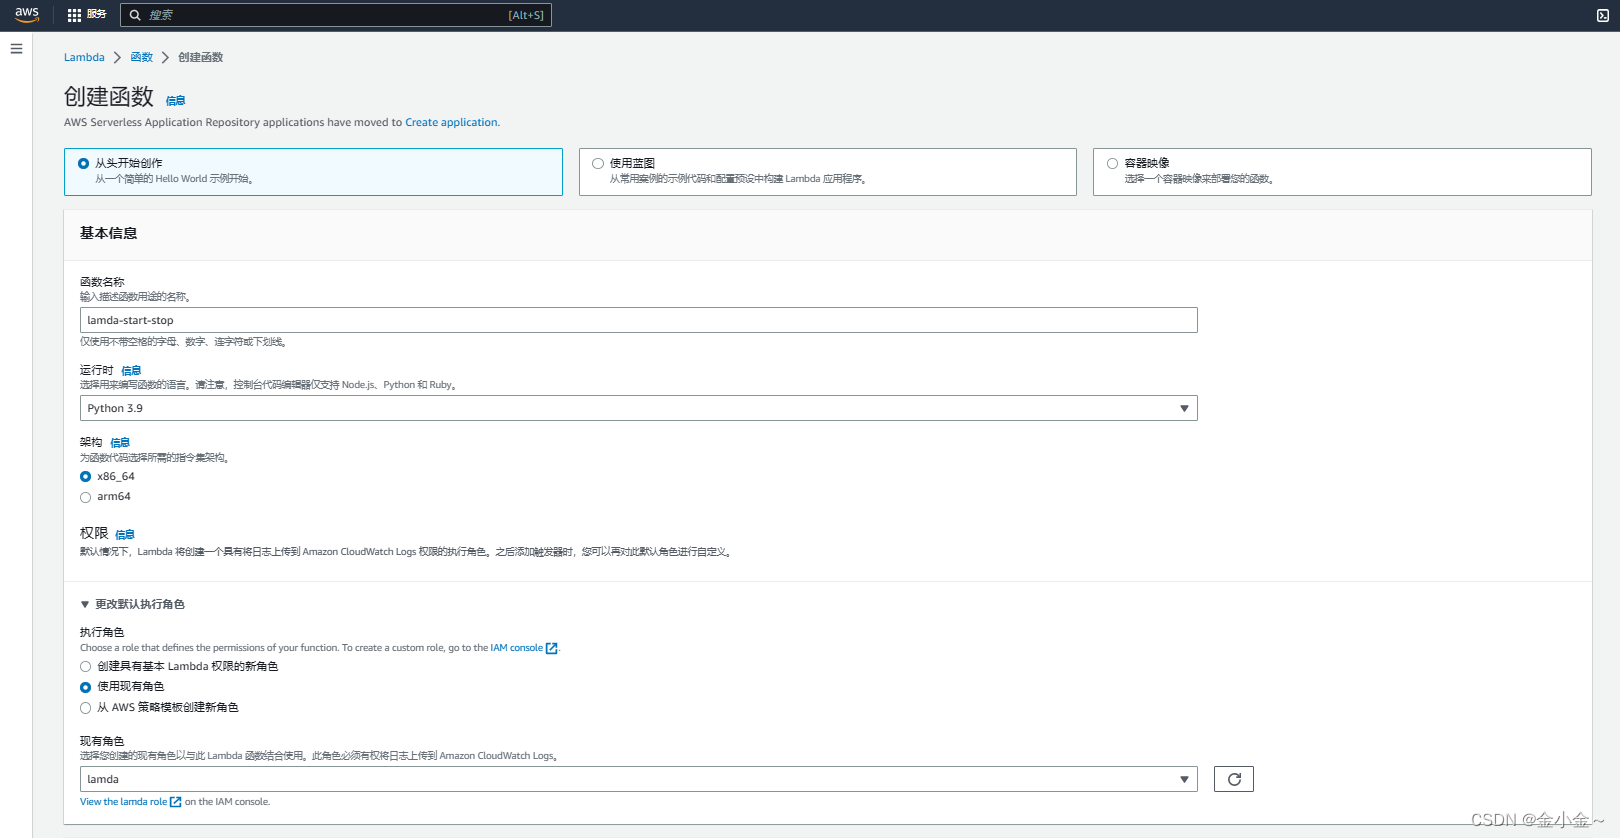Open the AWS console home logo
The height and width of the screenshot is (838, 1620).
(x=27, y=15)
